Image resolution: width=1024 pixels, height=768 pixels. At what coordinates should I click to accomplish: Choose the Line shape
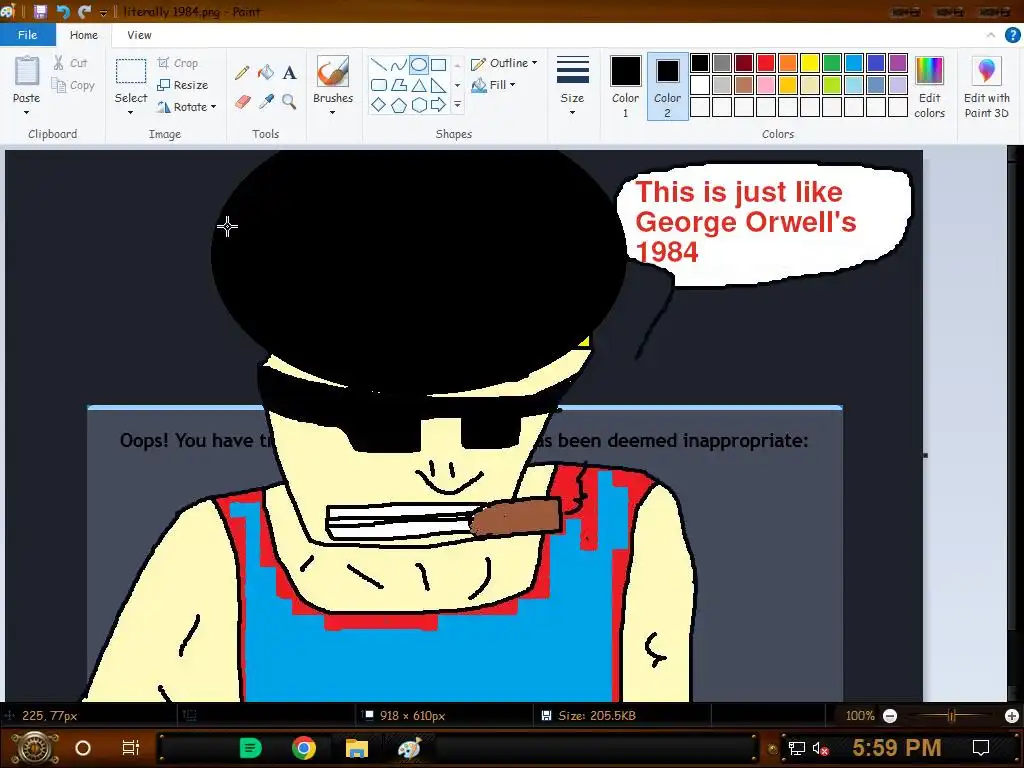(x=378, y=65)
